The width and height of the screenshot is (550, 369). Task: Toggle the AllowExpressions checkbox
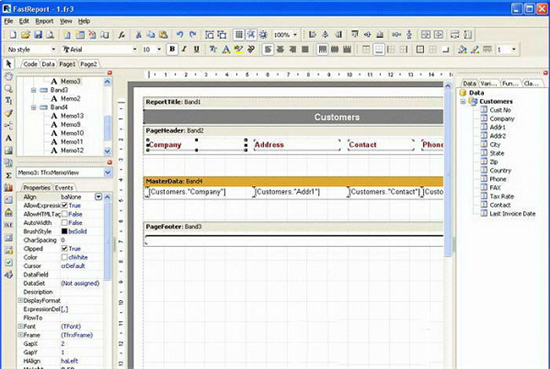(x=65, y=206)
